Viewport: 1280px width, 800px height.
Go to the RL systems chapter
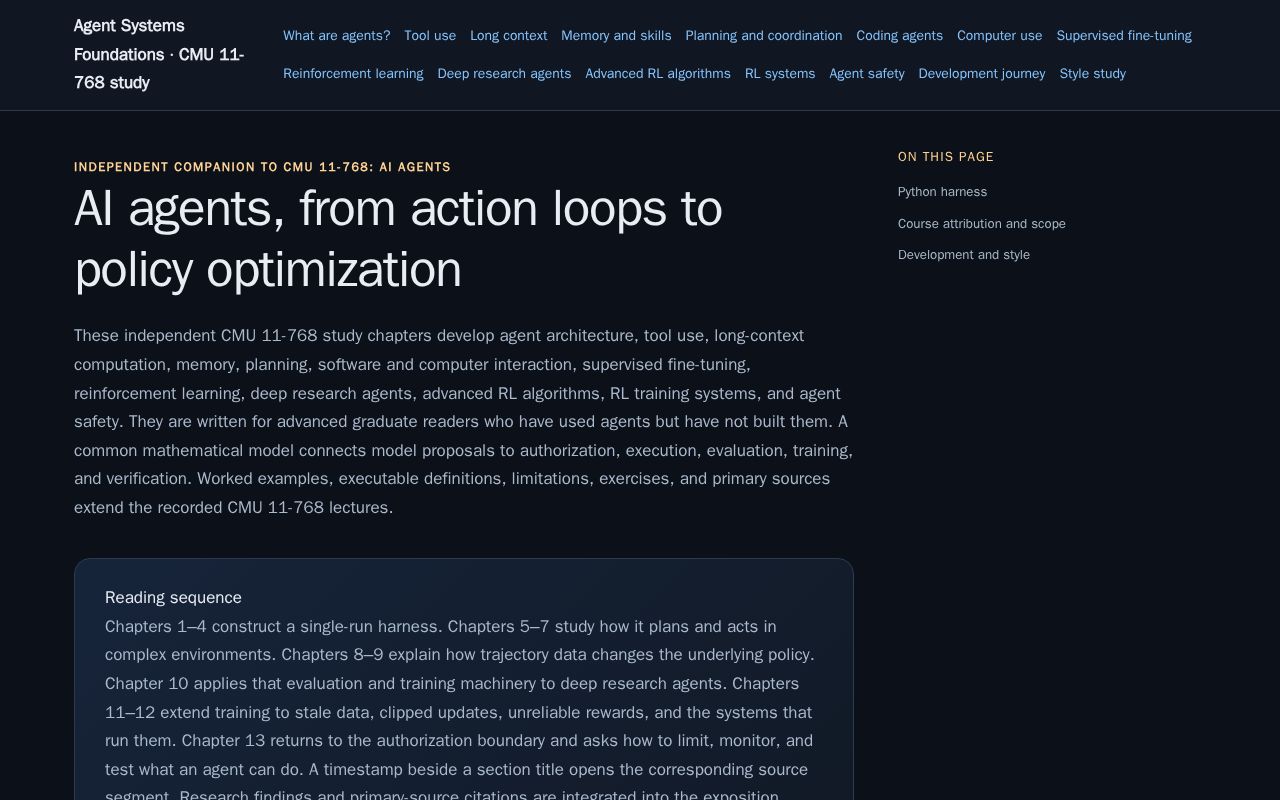coord(780,74)
